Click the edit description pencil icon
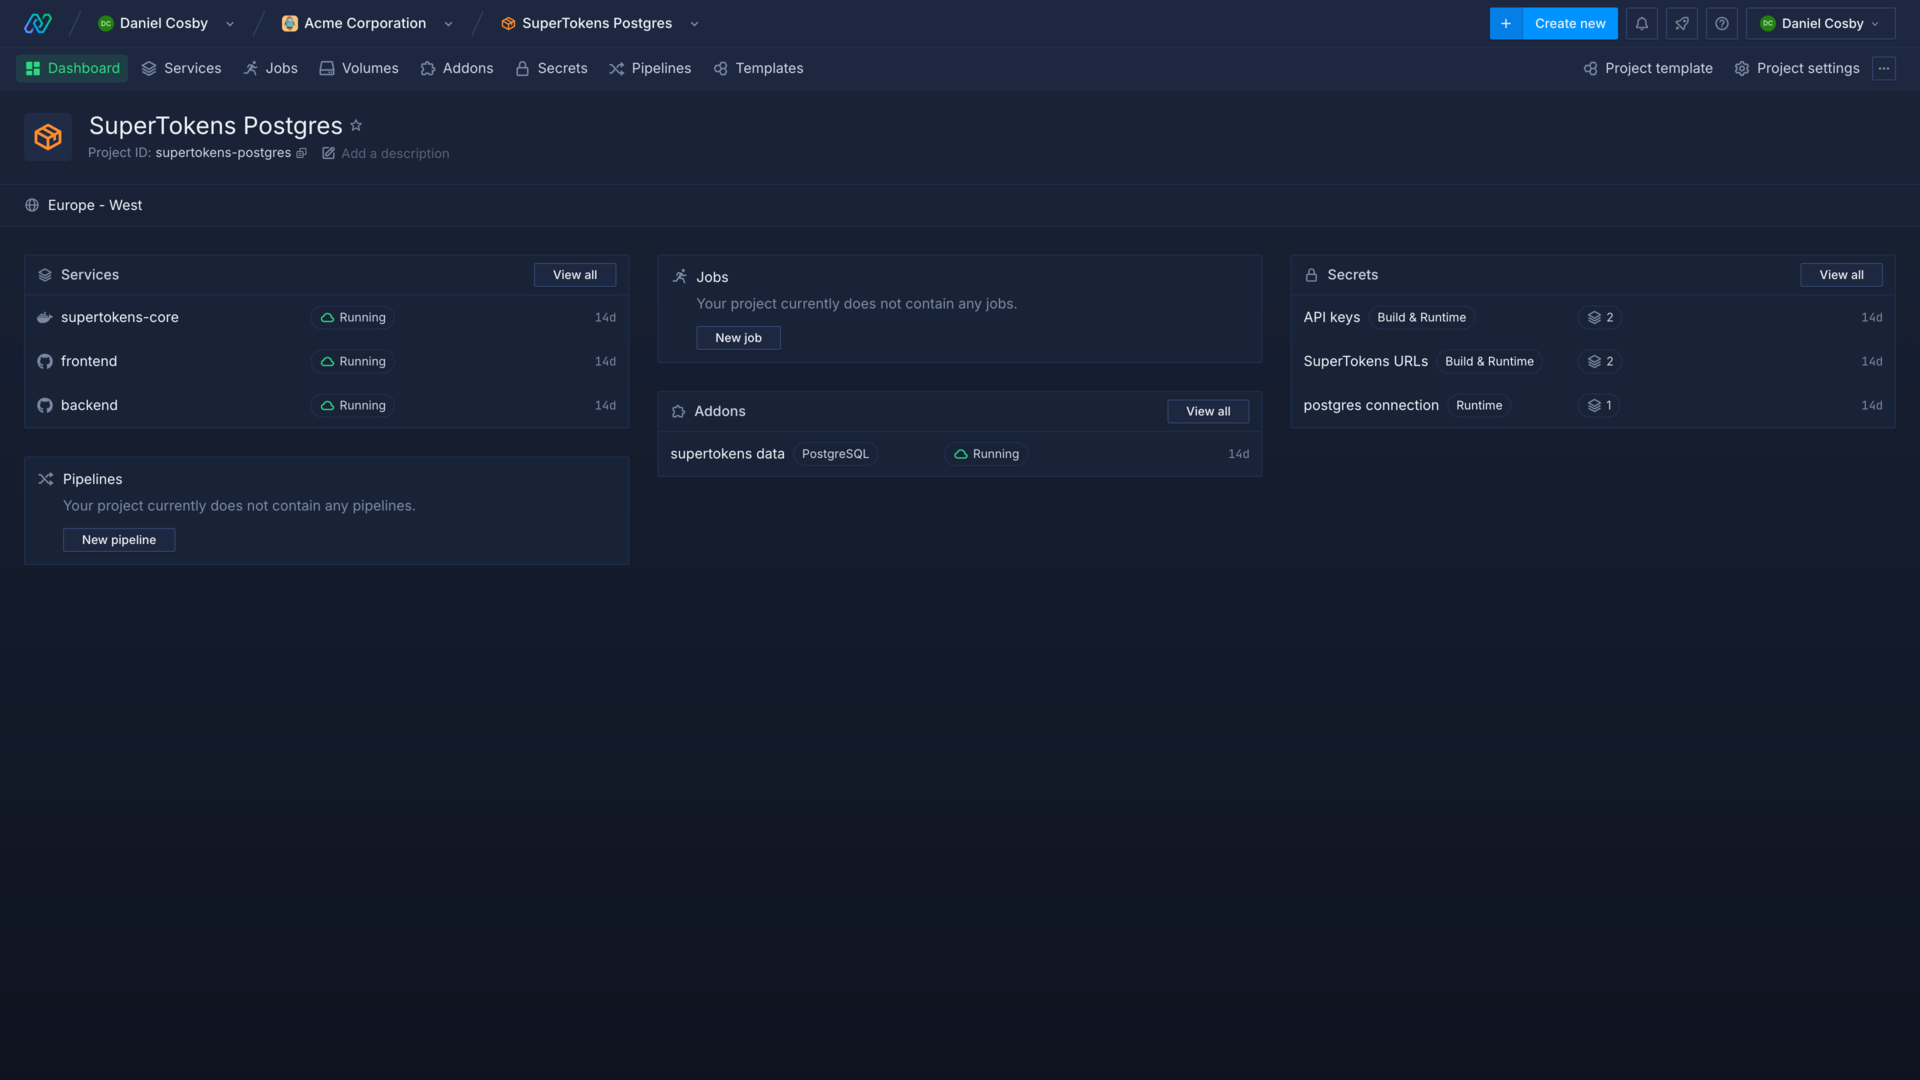1920x1080 pixels. (x=328, y=153)
